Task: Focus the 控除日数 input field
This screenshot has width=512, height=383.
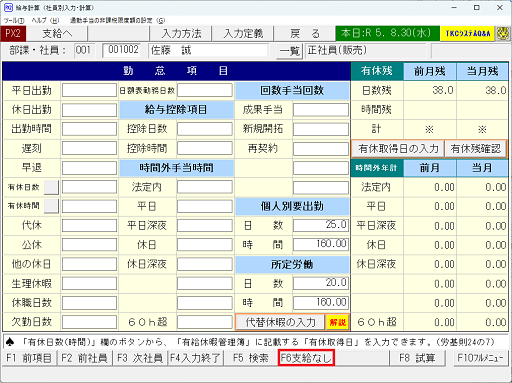Action: 205,129
